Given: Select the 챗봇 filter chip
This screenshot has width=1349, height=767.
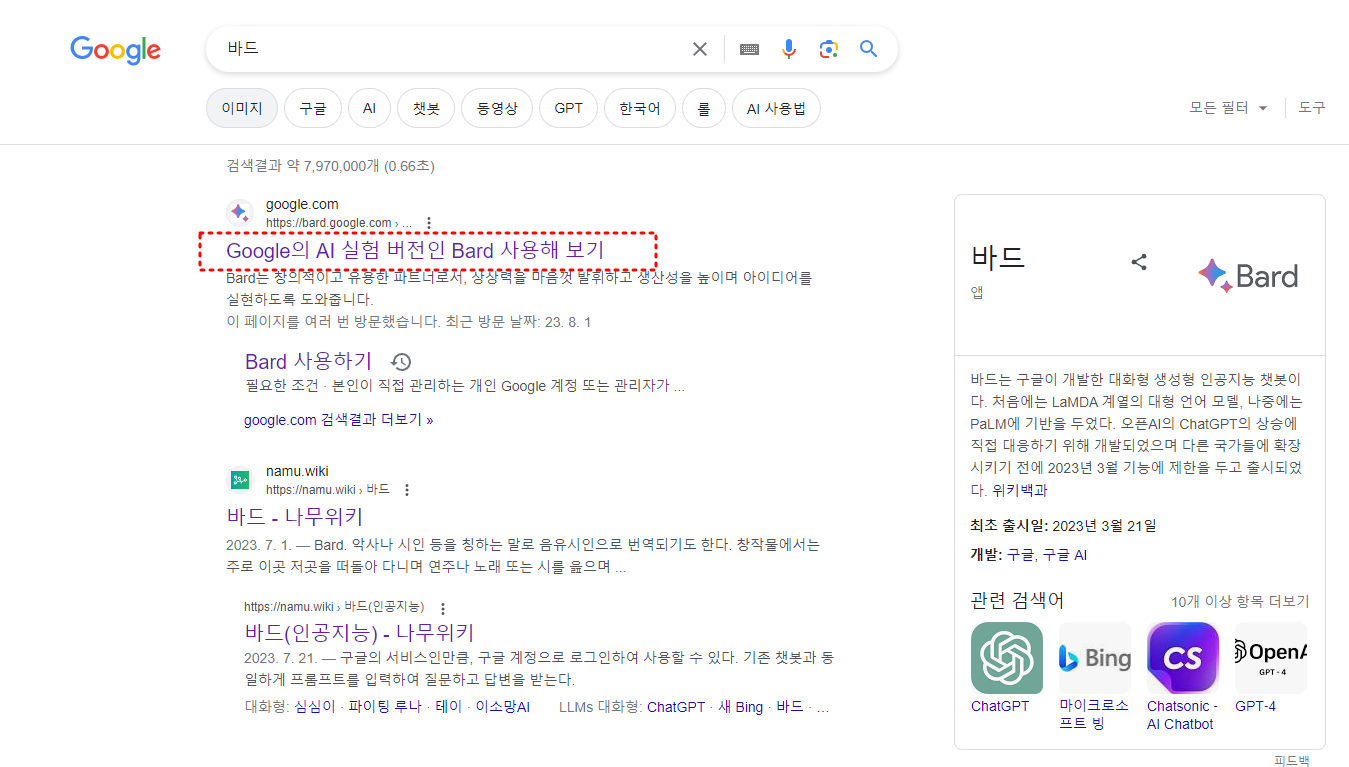Looking at the screenshot, I should [x=426, y=108].
